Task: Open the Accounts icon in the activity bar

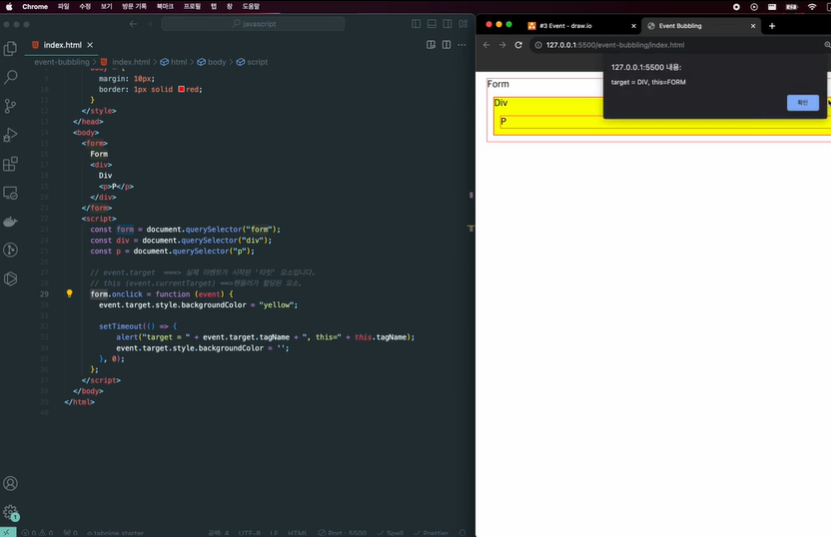Action: point(10,483)
